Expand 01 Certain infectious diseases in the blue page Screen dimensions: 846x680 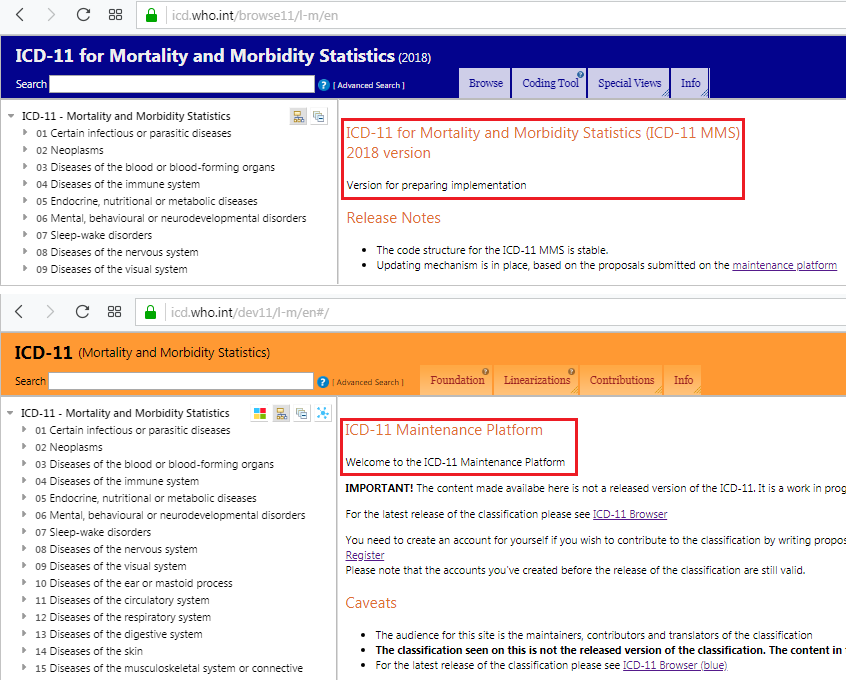pos(25,133)
